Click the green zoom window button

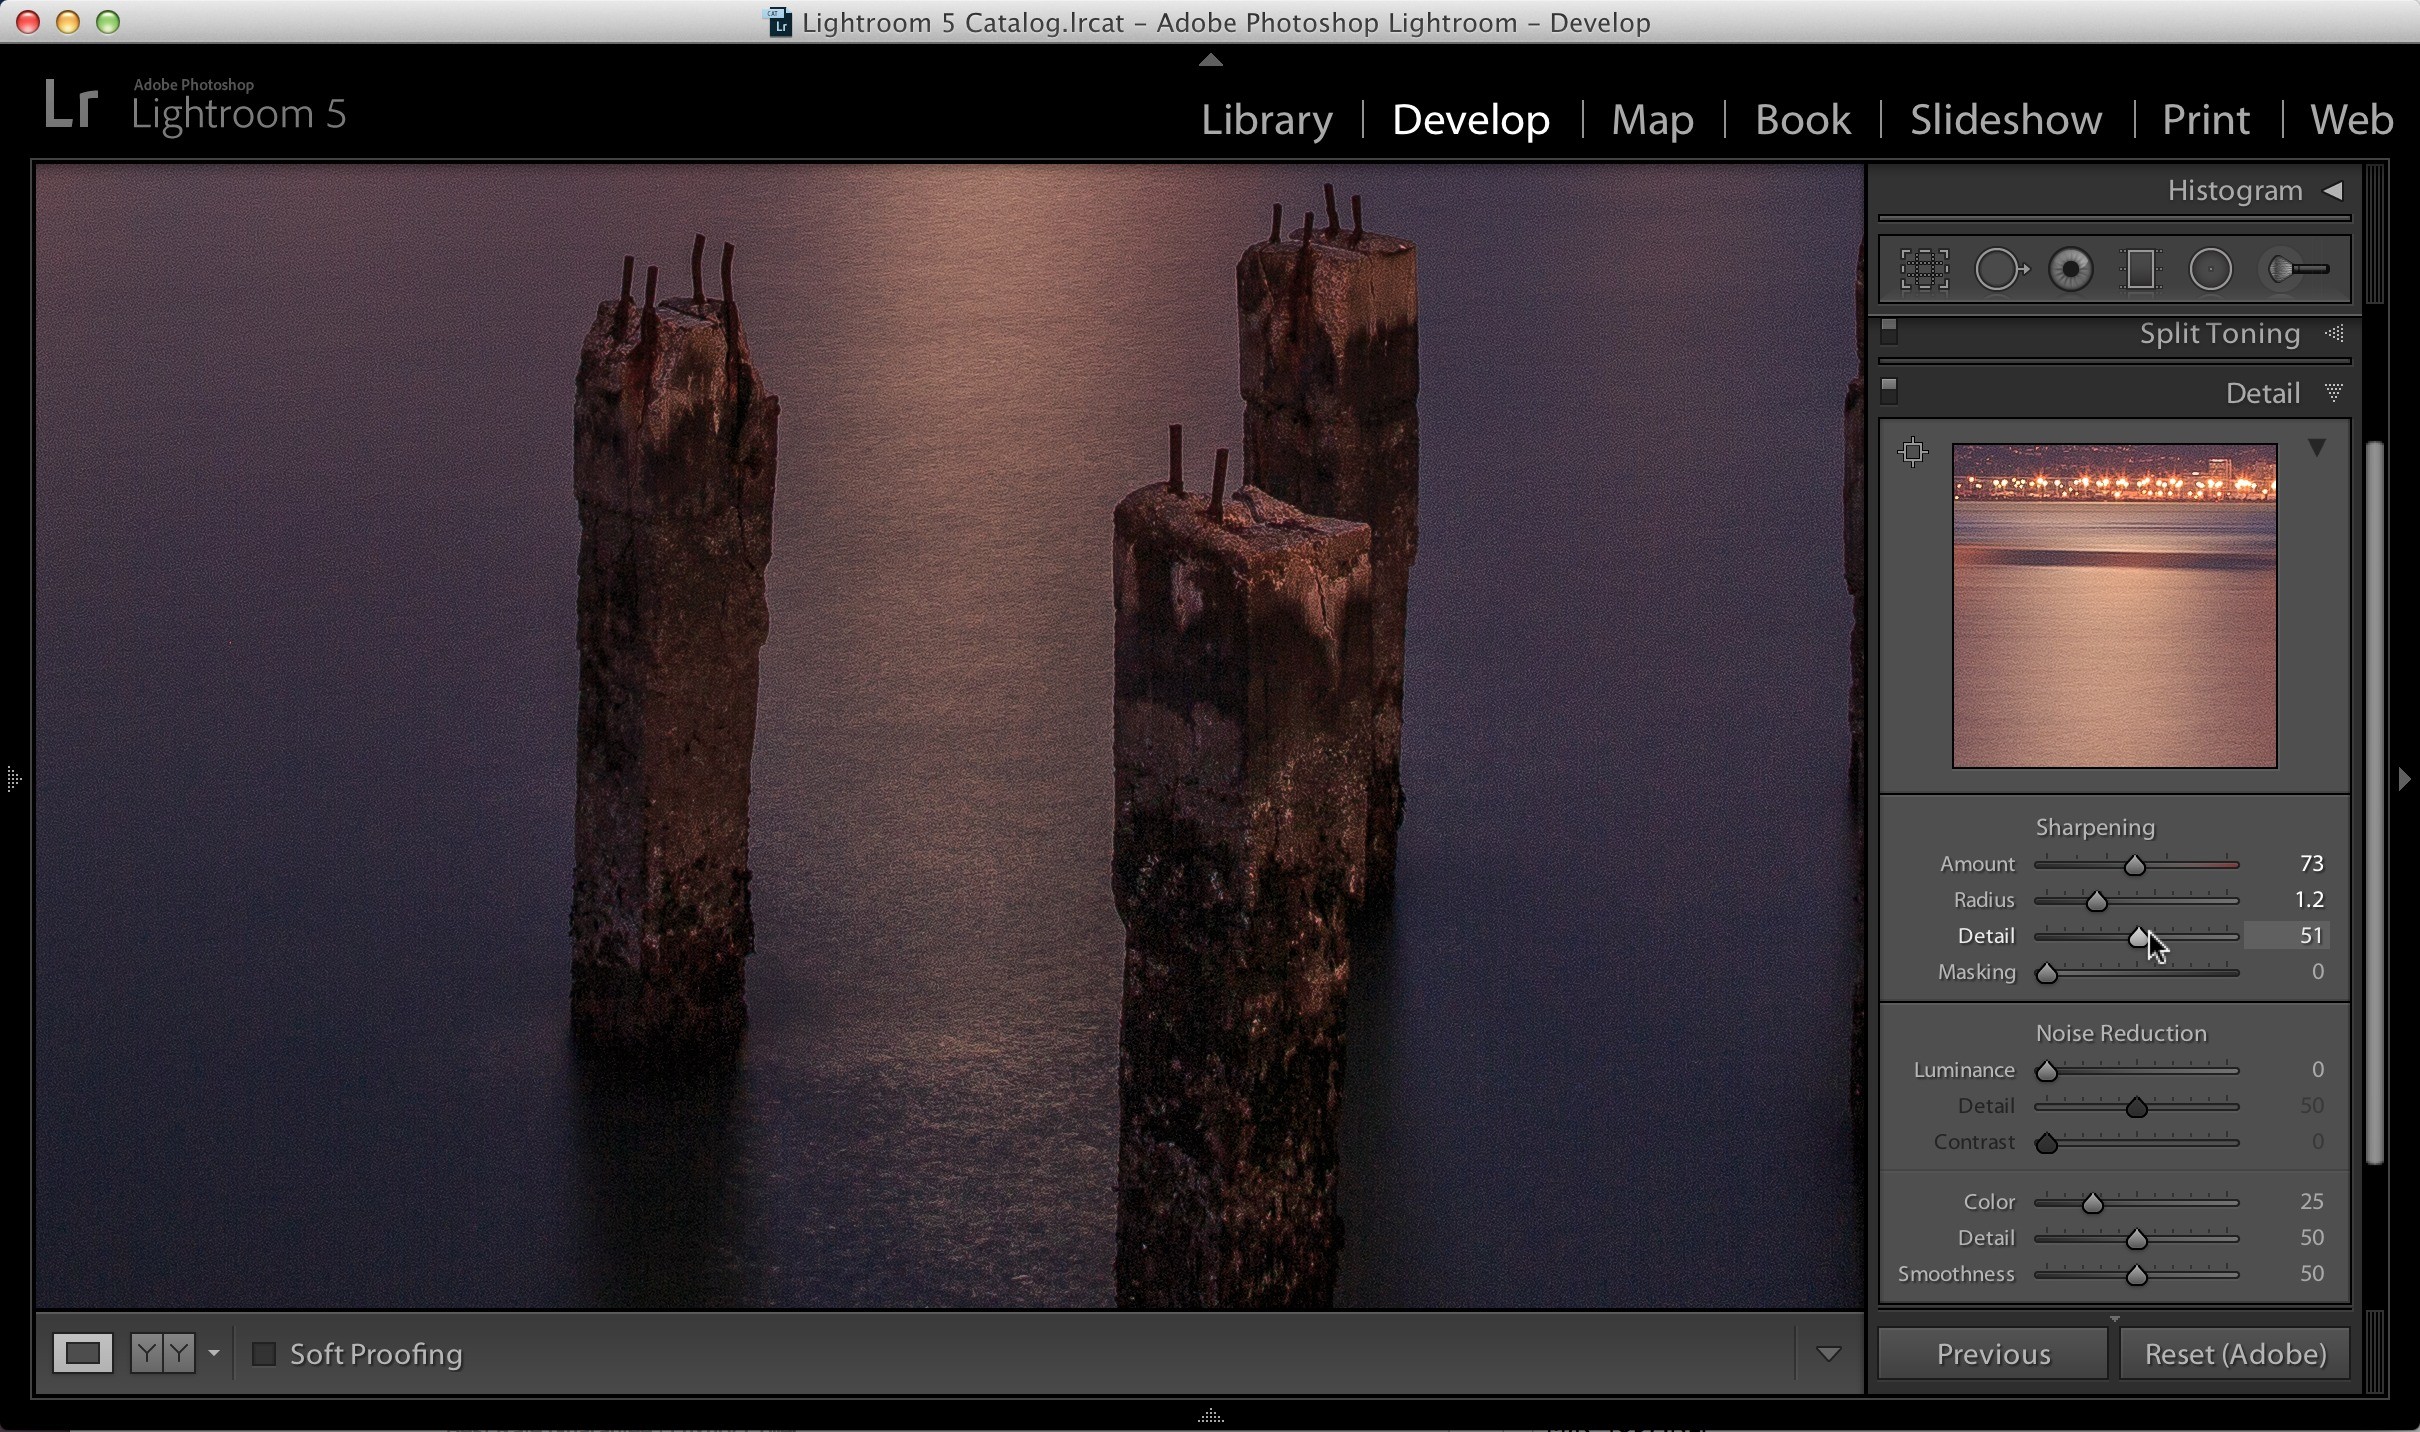point(108,22)
